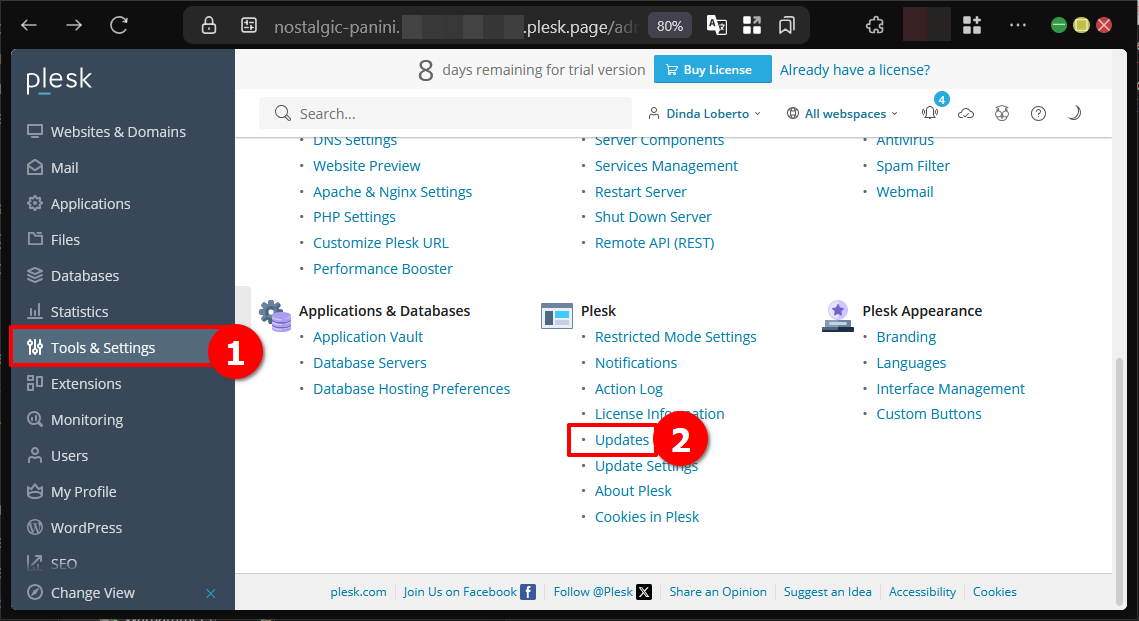Image resolution: width=1139 pixels, height=621 pixels.
Task: Reload the page
Action: [x=119, y=25]
